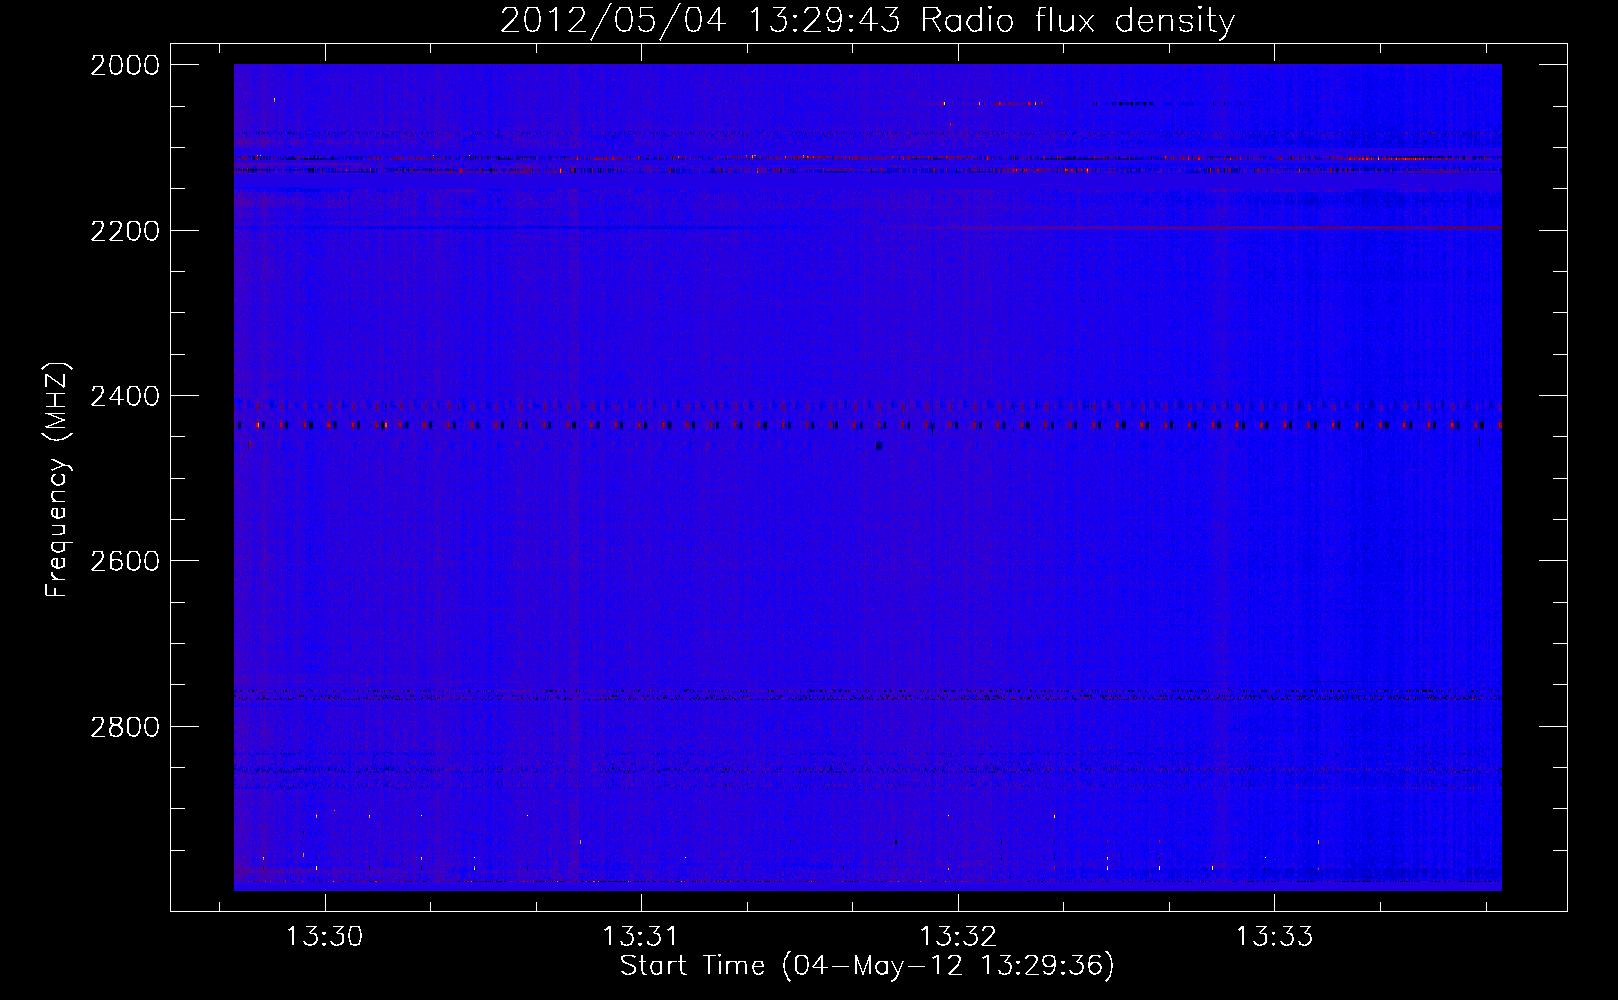
Task: Click the 13:33 time axis label
Action: pos(1275,937)
